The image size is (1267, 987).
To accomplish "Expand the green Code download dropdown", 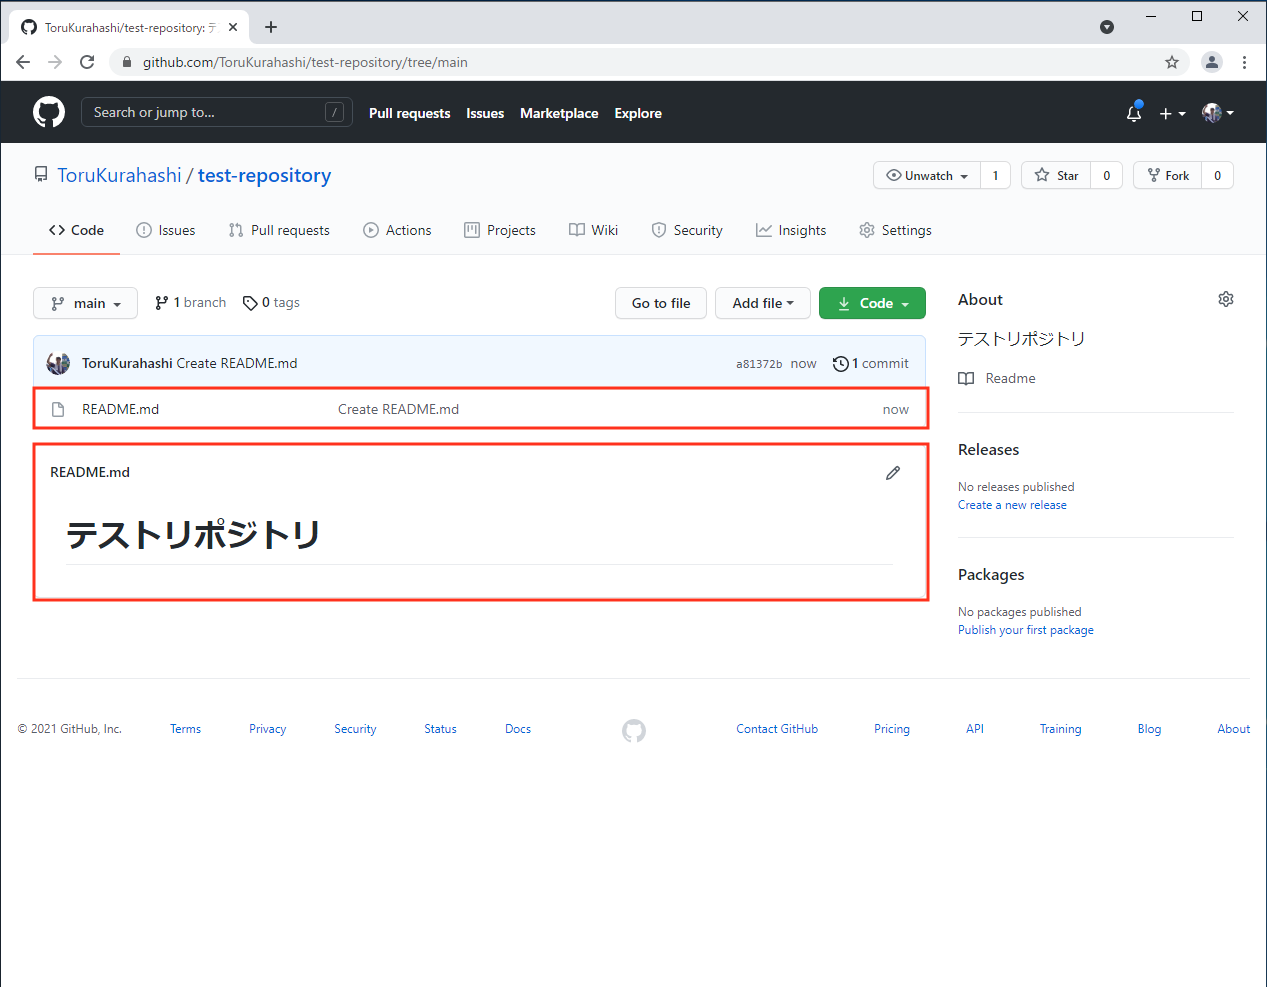I will [x=872, y=303].
